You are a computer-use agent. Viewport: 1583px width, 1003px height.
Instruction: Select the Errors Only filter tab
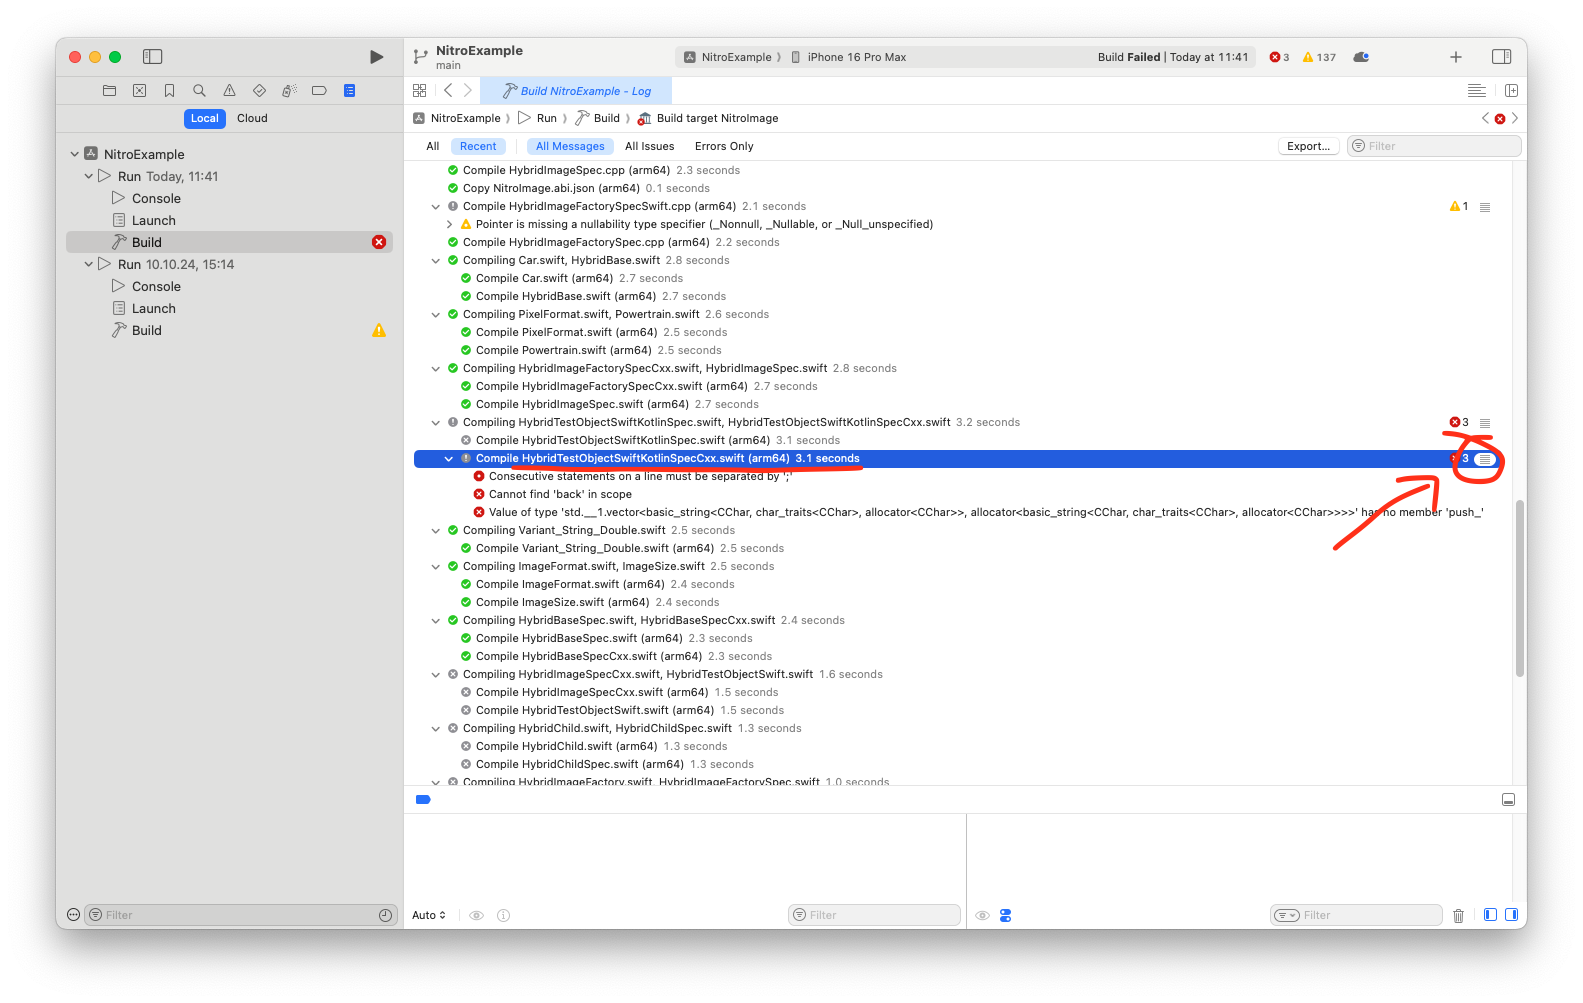coord(724,146)
